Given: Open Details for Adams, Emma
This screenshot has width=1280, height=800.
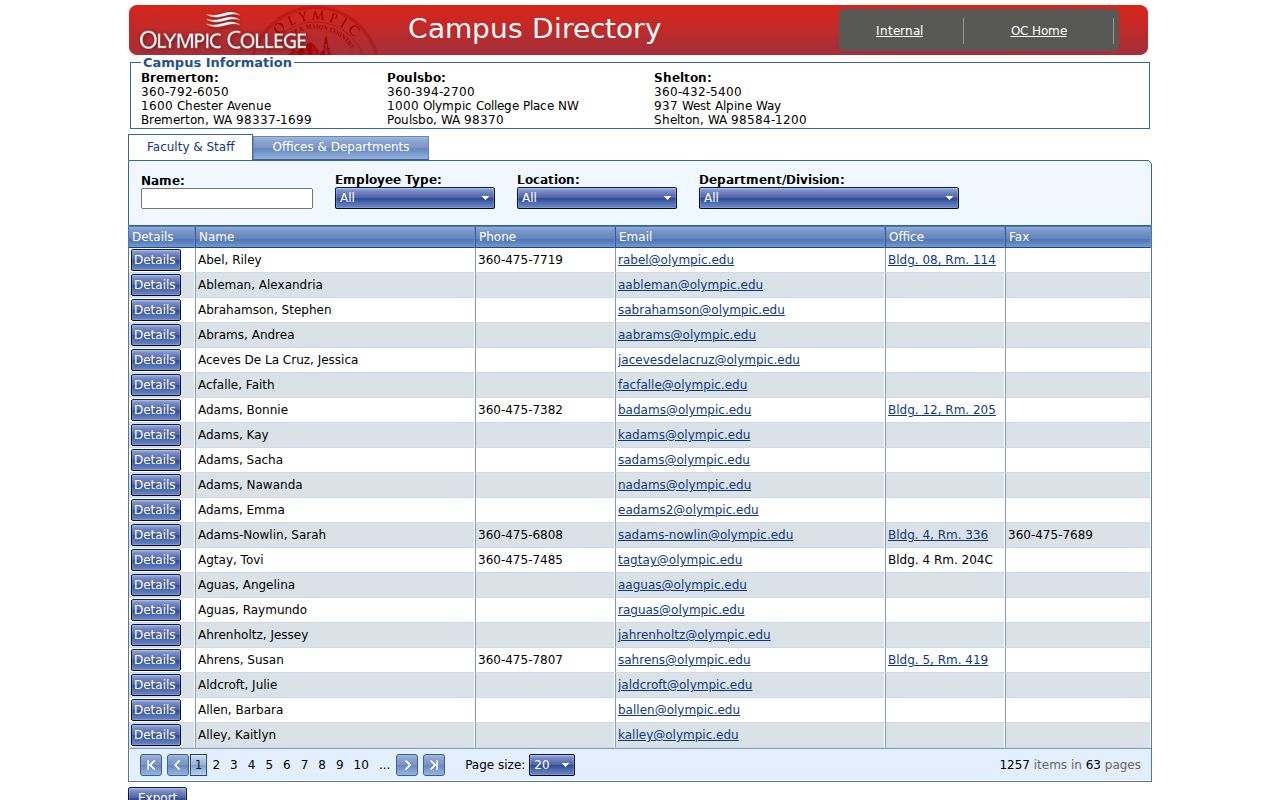Looking at the screenshot, I should [x=155, y=510].
